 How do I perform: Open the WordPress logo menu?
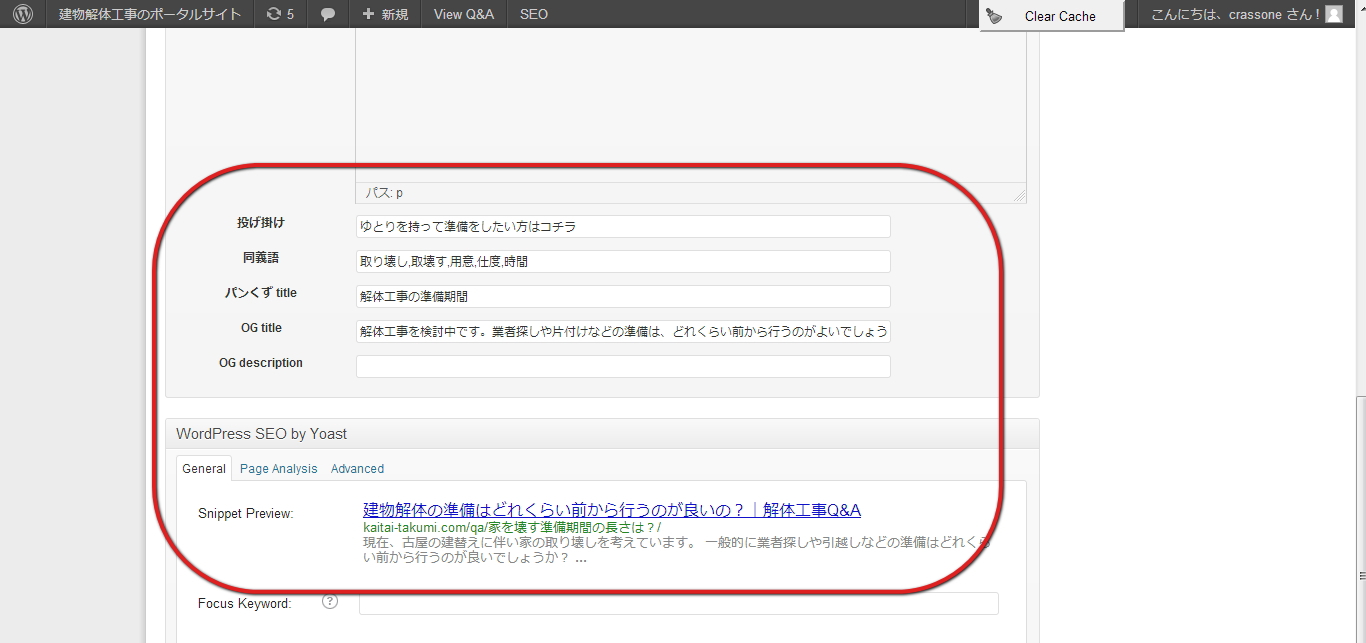point(23,14)
